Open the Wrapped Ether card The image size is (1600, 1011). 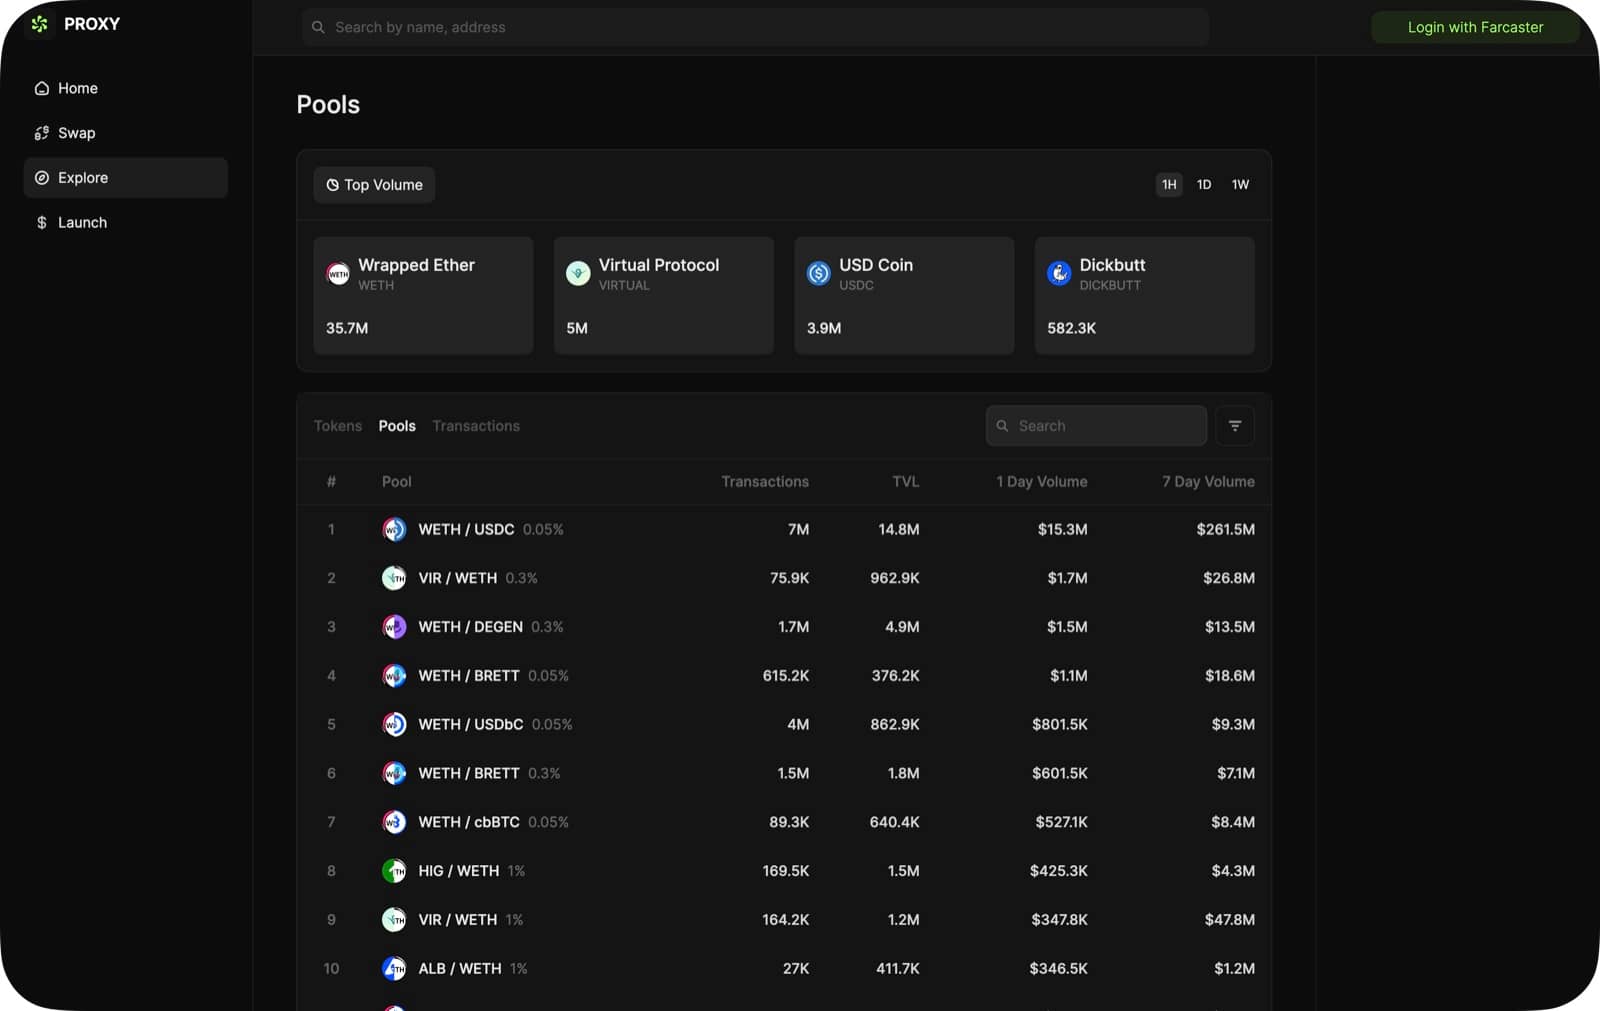(423, 295)
